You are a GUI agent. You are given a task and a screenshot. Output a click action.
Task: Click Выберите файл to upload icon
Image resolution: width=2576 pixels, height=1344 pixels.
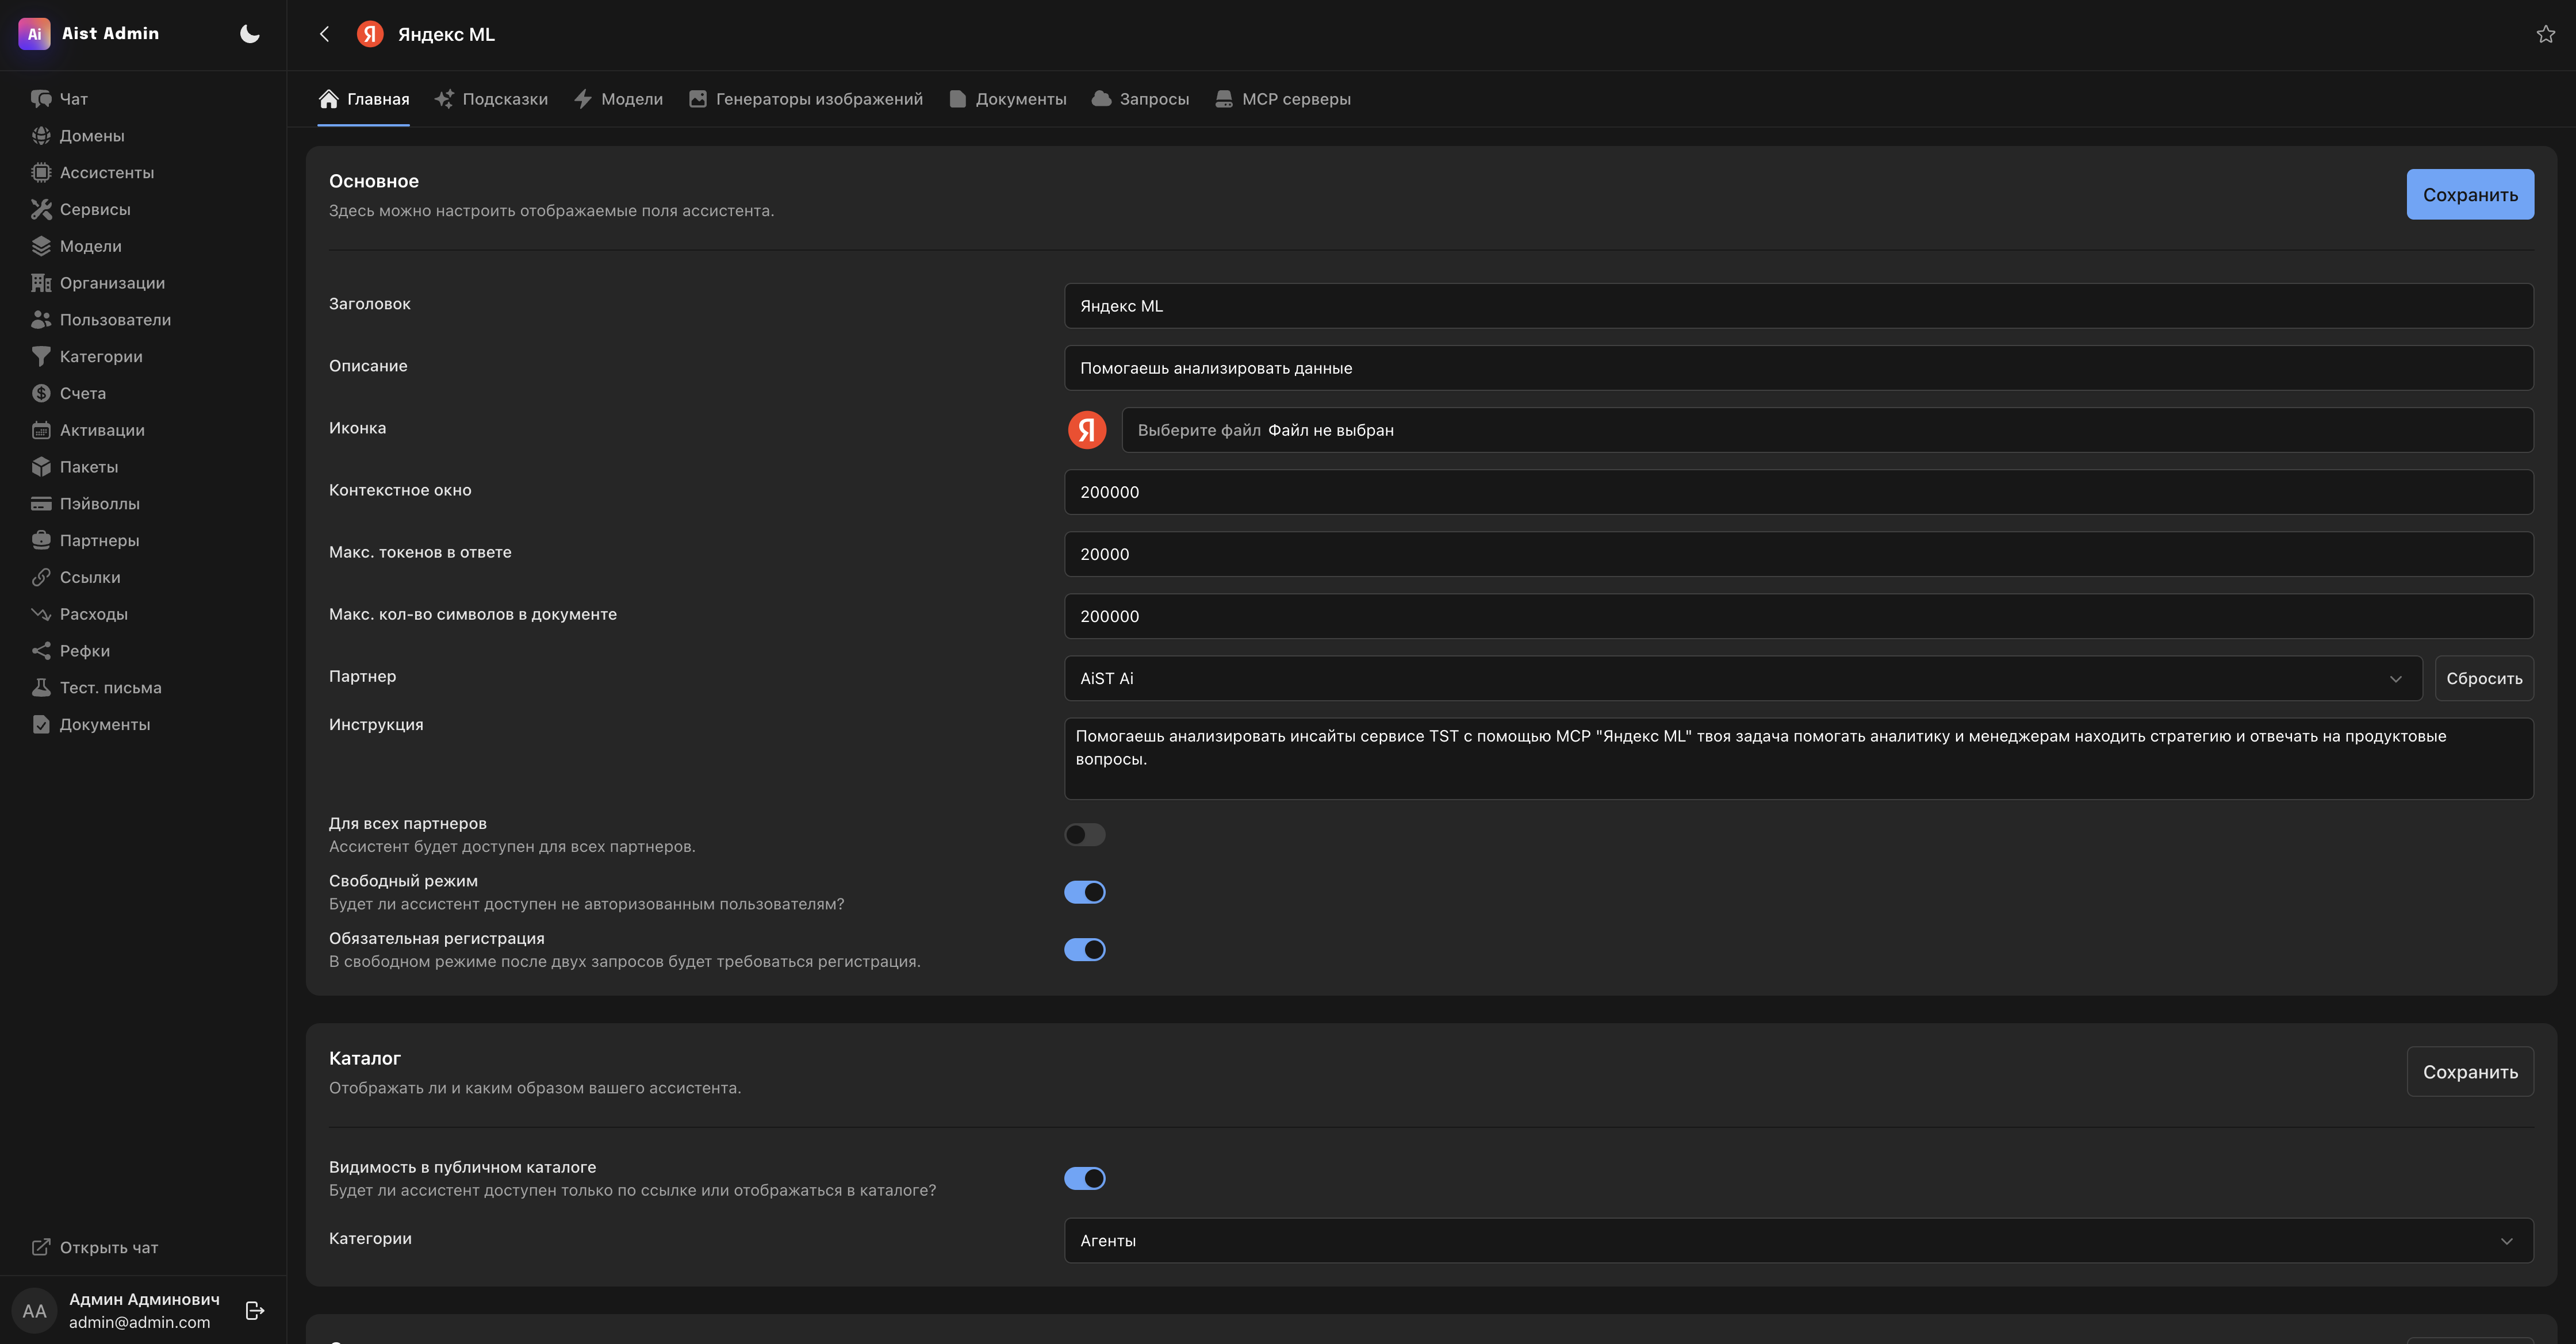click(1199, 431)
